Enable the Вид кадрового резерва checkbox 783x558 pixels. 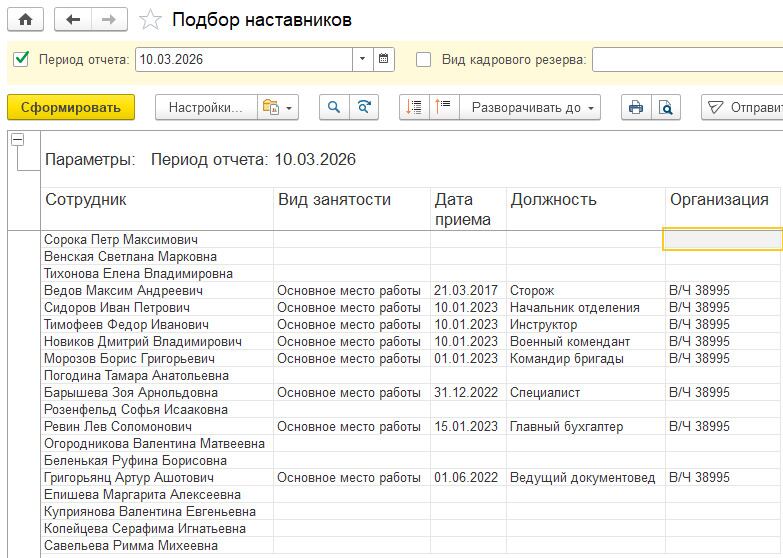click(x=424, y=59)
